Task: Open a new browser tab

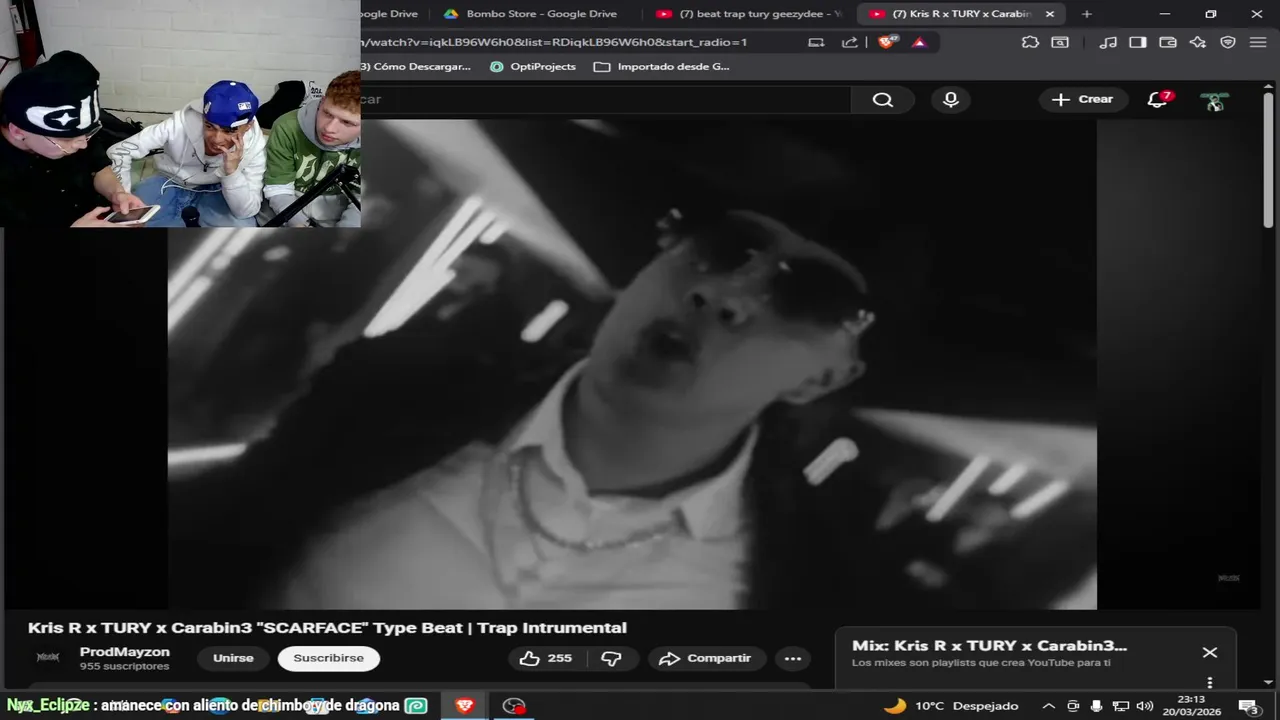Action: click(1087, 14)
